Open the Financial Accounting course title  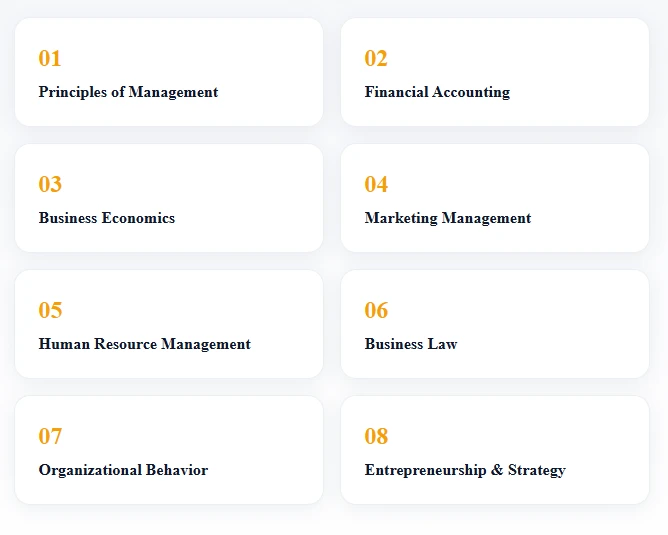[x=437, y=92]
